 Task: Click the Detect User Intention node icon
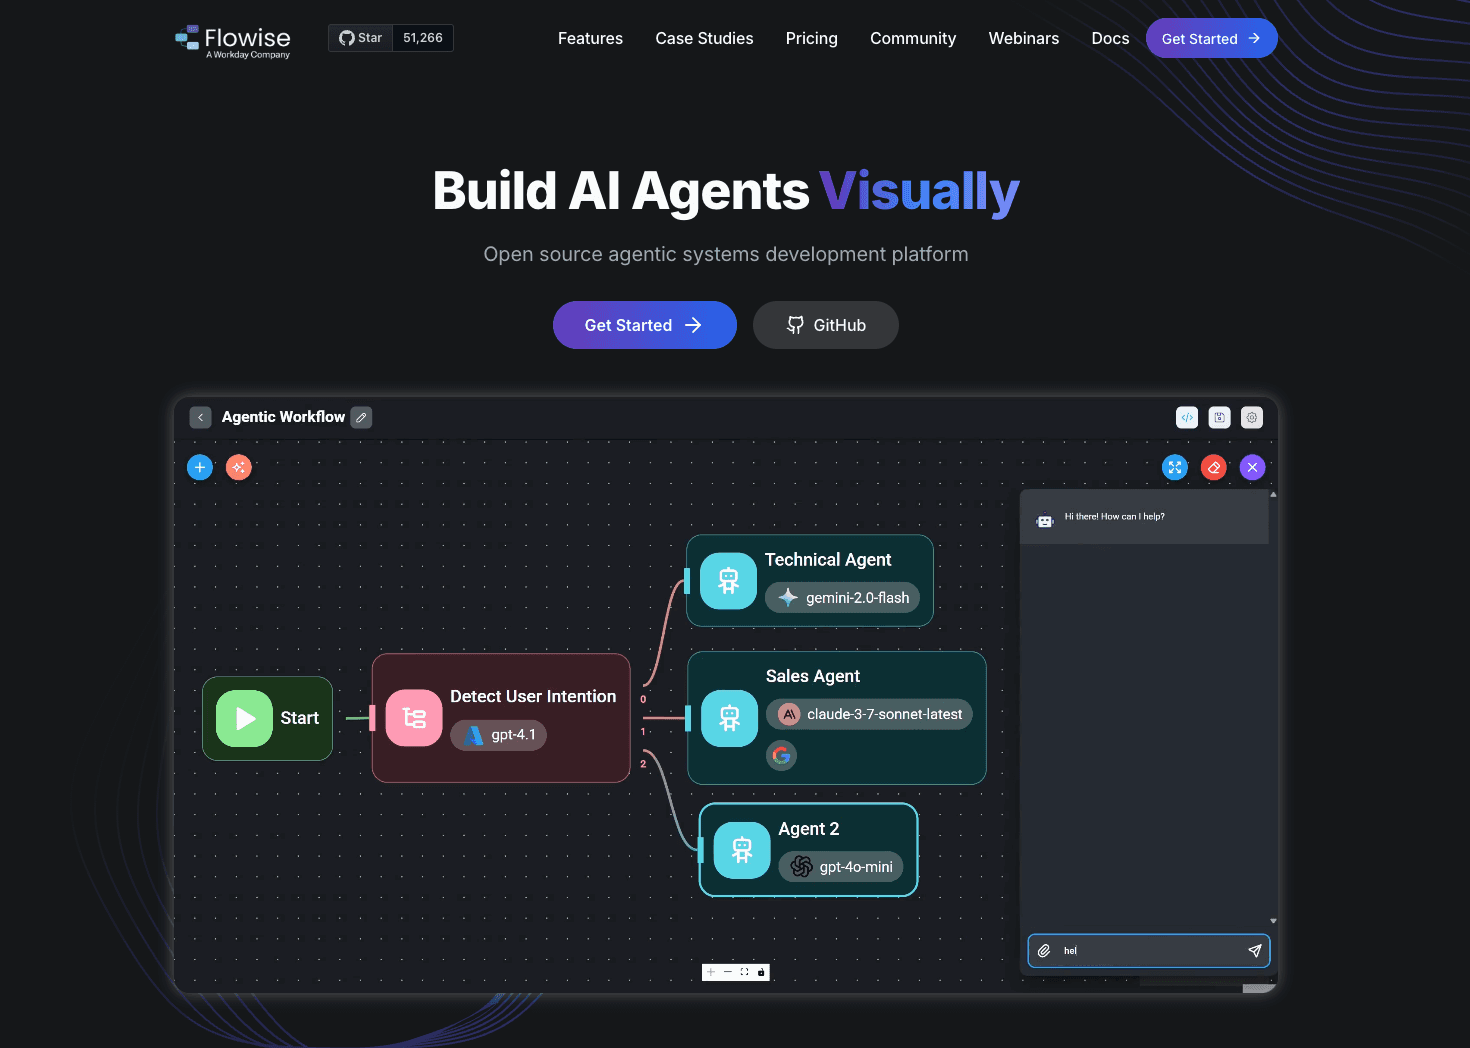point(414,718)
